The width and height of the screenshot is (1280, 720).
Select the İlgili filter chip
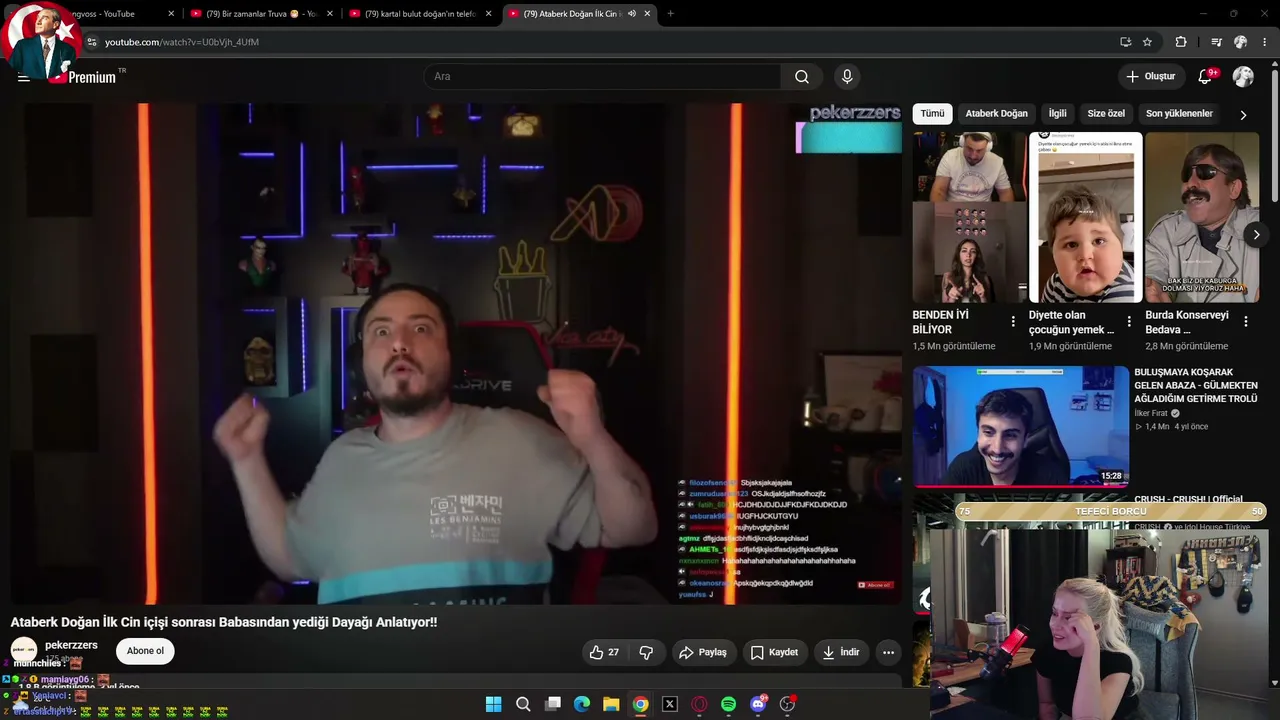point(1057,114)
